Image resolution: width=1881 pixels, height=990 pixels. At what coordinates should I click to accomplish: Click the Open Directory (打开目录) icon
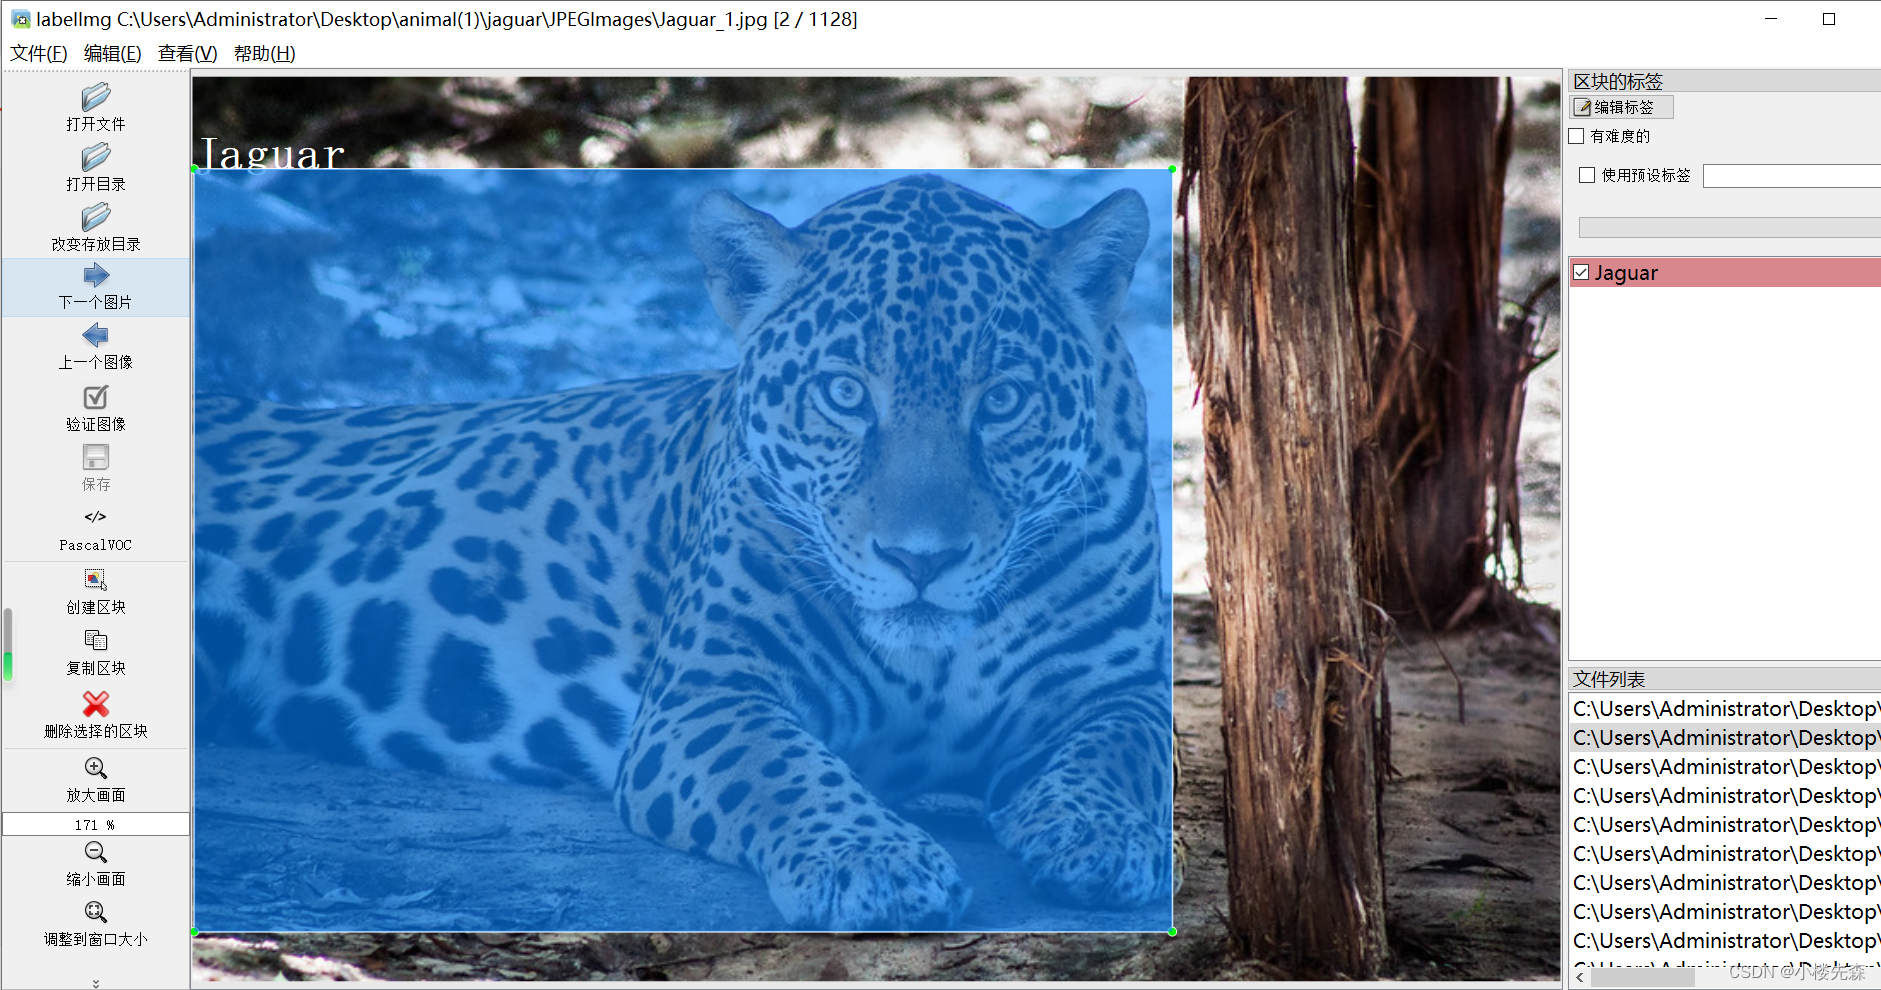pyautogui.click(x=96, y=158)
